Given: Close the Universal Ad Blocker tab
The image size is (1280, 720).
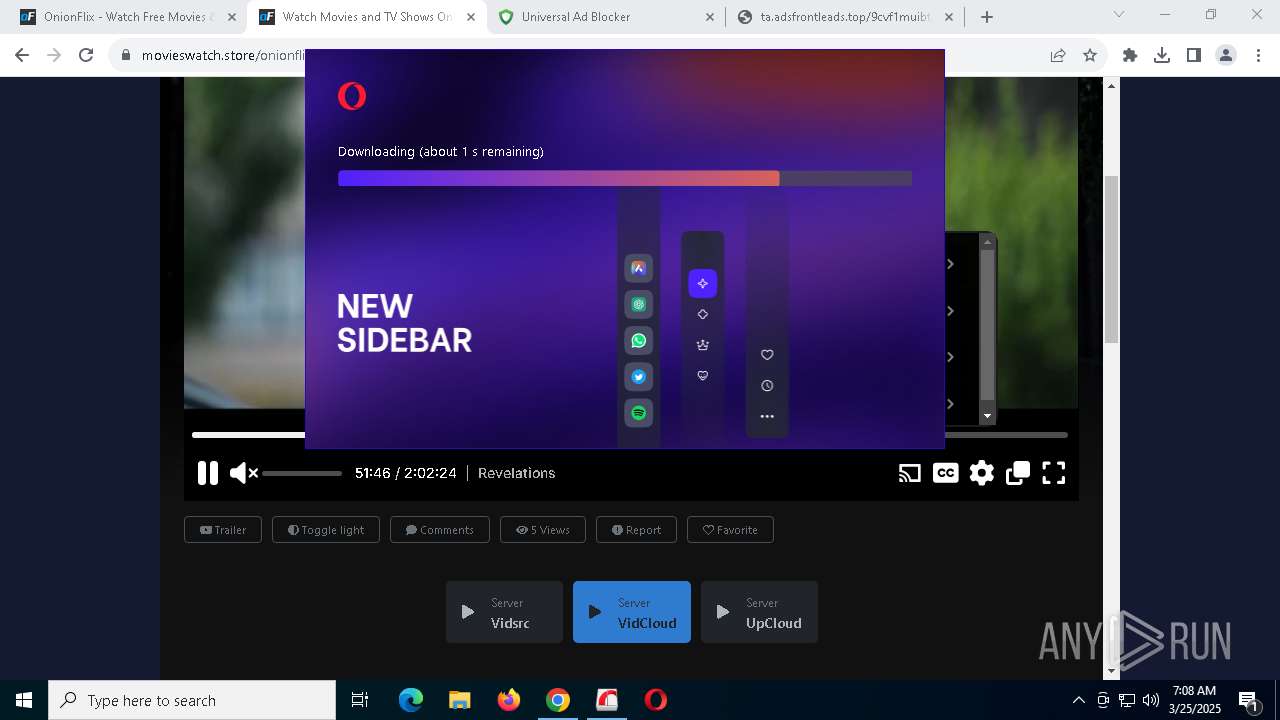Looking at the screenshot, I should coord(710,17).
